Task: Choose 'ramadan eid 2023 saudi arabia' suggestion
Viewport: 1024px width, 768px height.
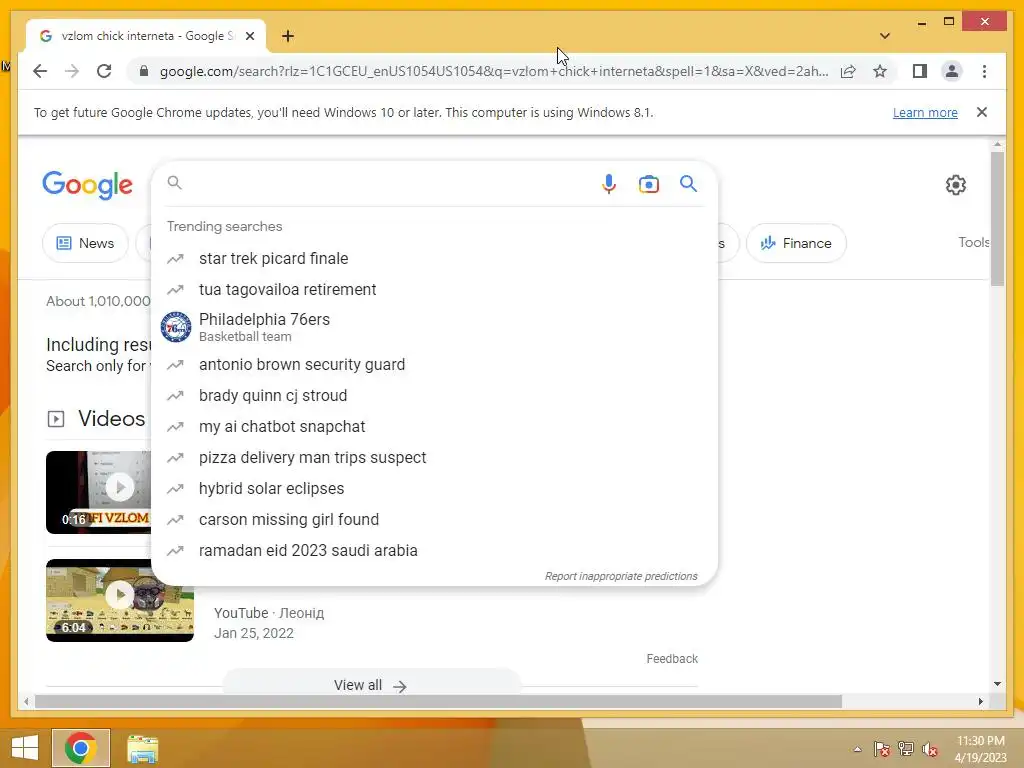Action: (434, 551)
